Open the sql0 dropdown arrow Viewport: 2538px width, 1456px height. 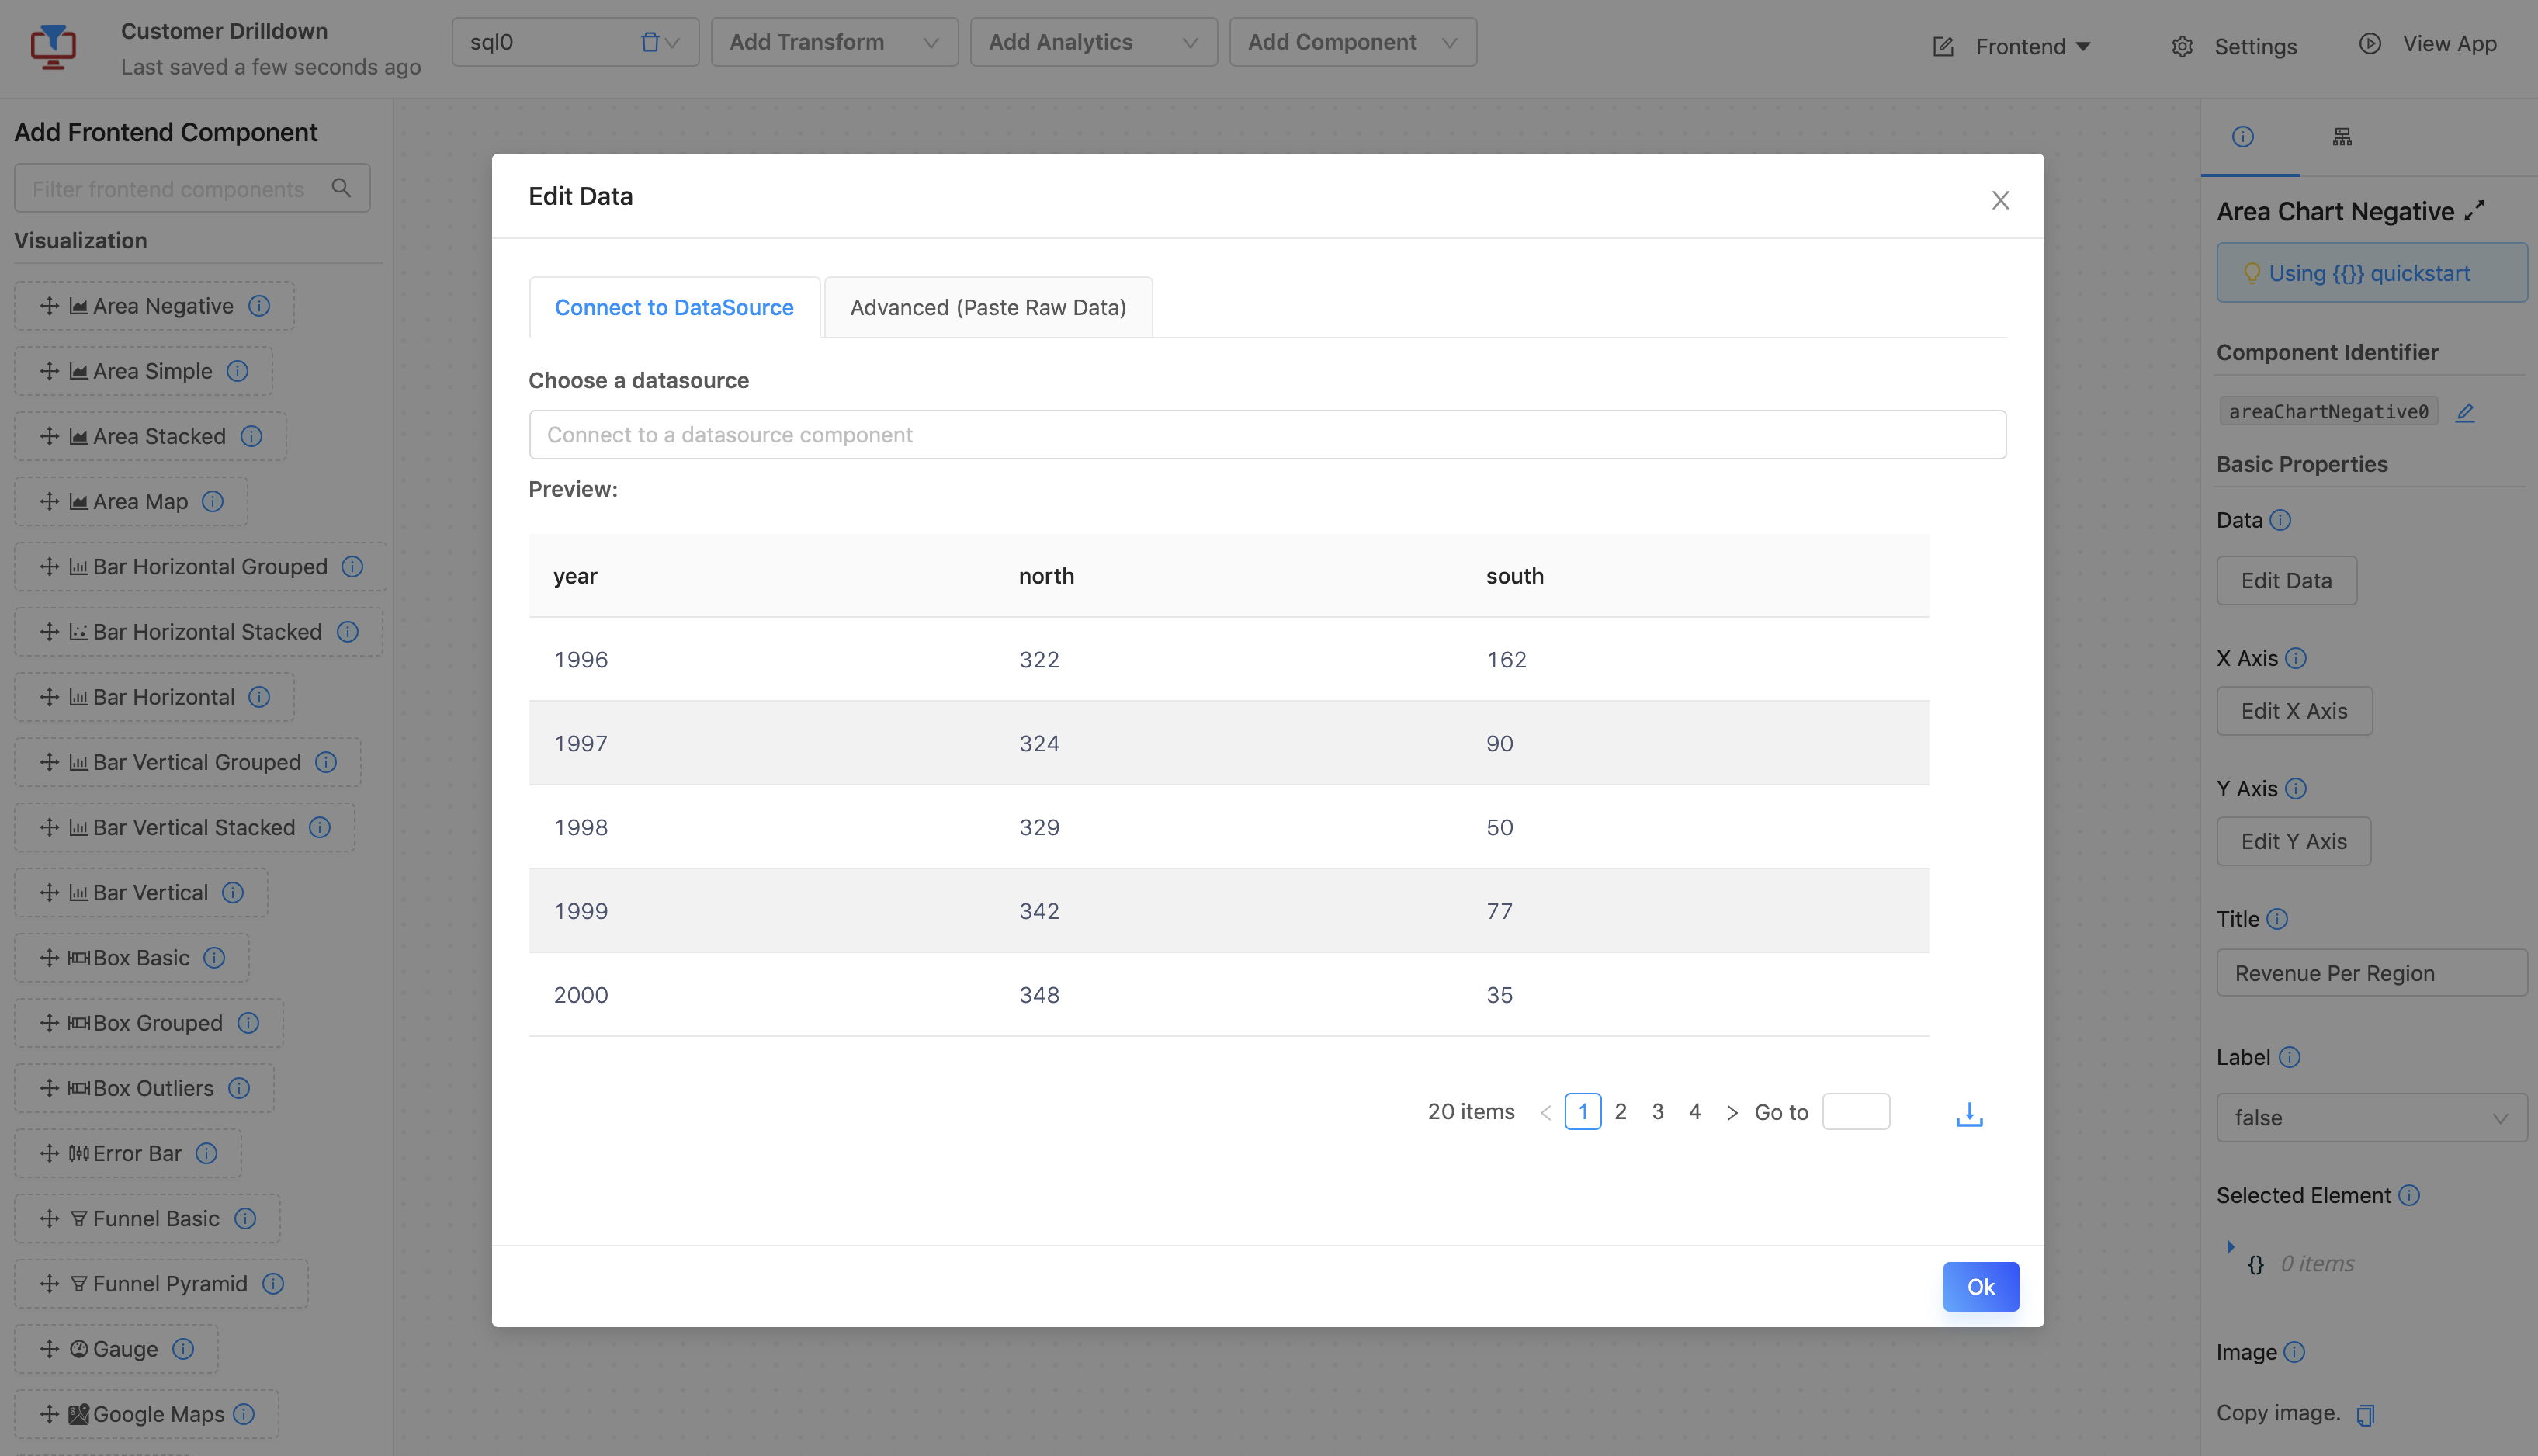(x=673, y=43)
